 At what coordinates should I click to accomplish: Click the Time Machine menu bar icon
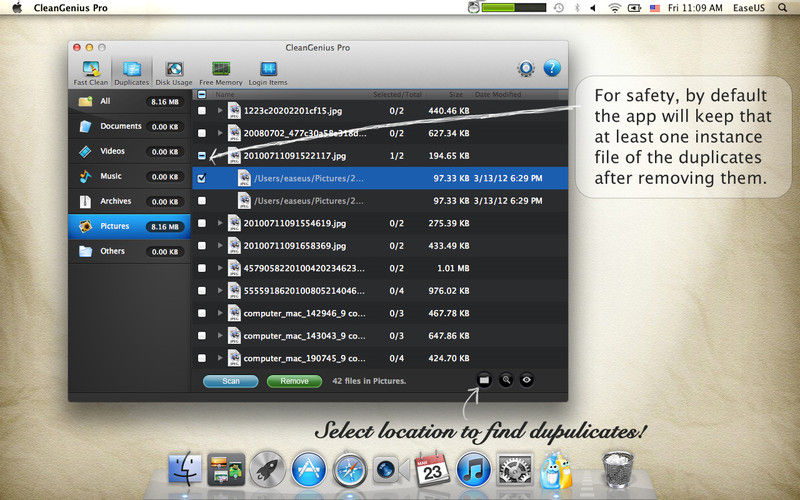559,8
